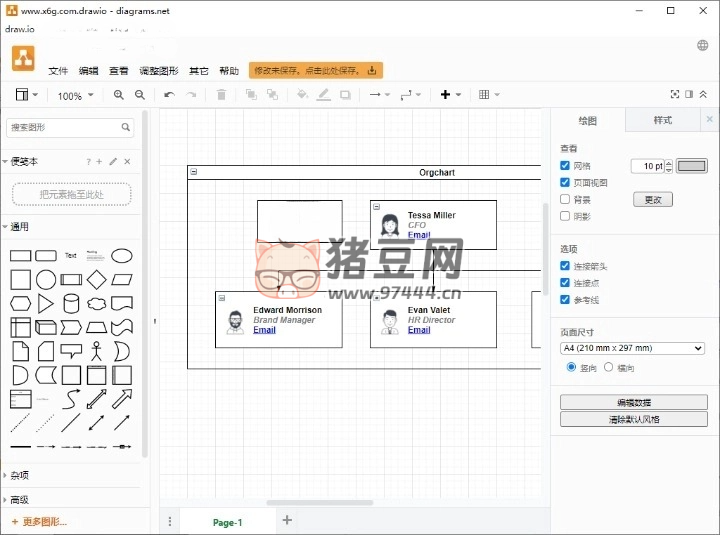Click the 清除默认风格 button
This screenshot has height=535, width=720.
[x=633, y=419]
